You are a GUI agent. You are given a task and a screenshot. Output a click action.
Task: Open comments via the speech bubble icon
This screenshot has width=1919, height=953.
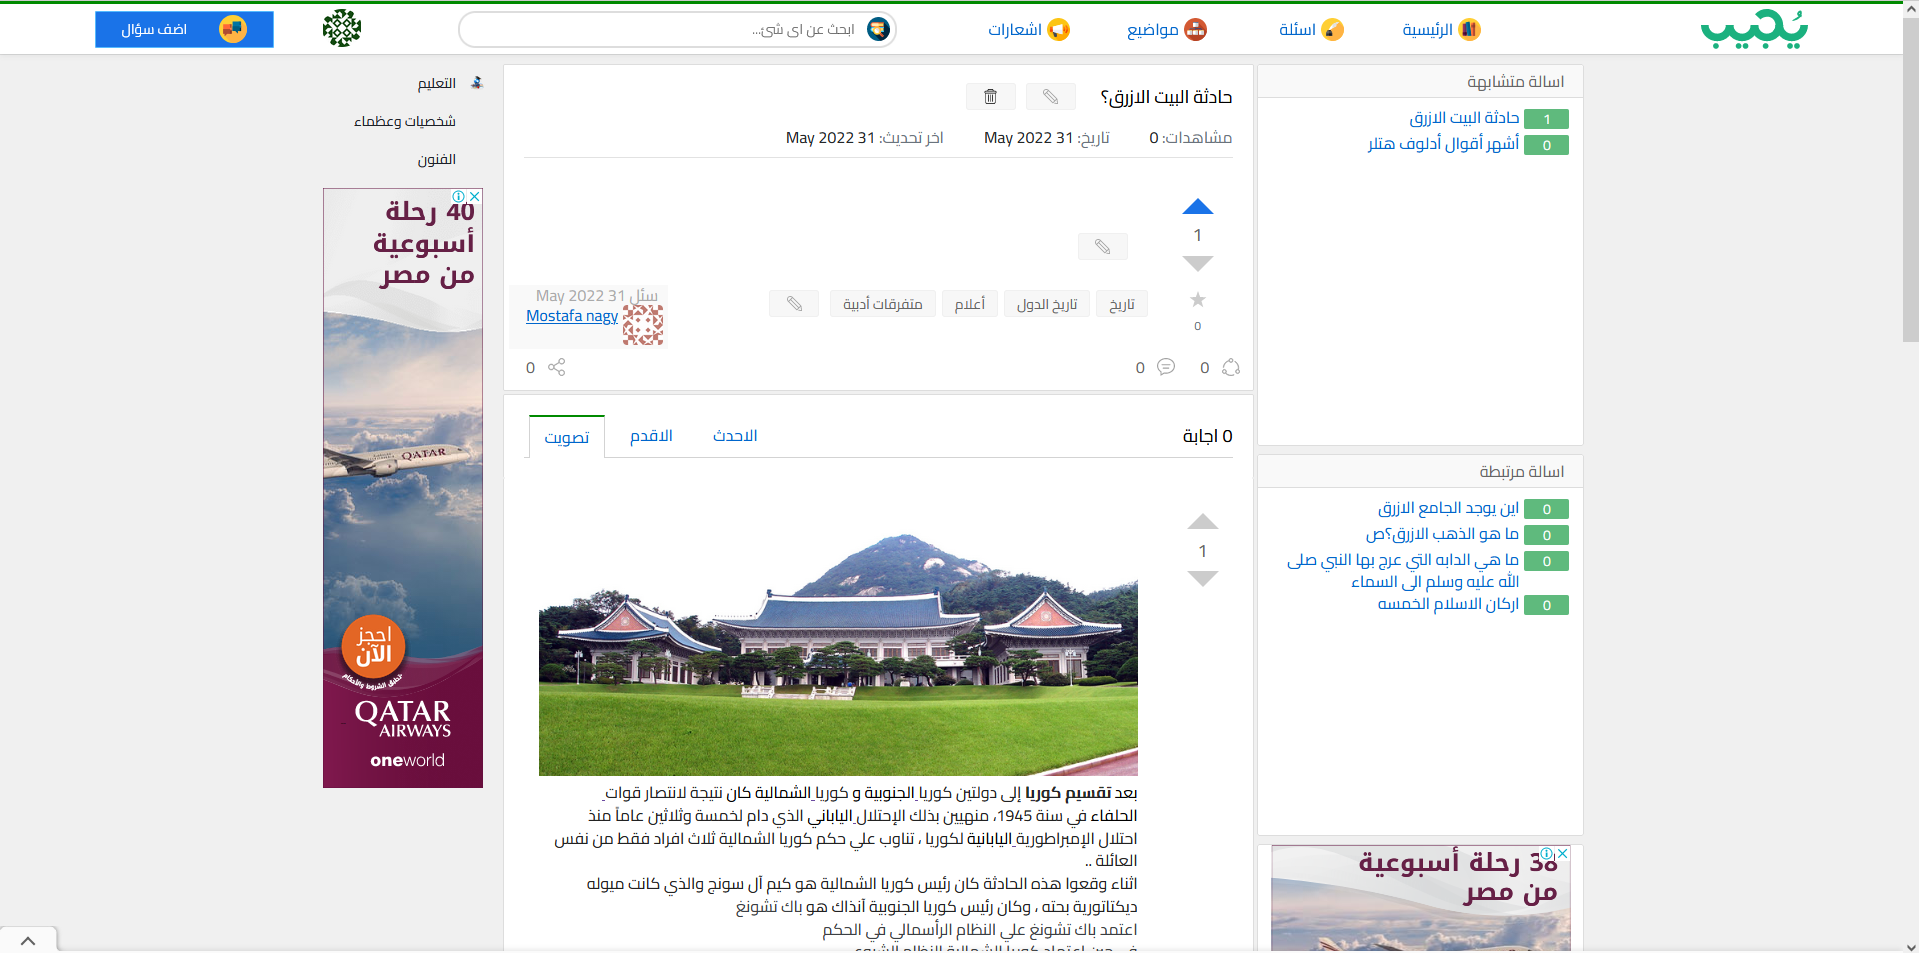(x=1165, y=367)
